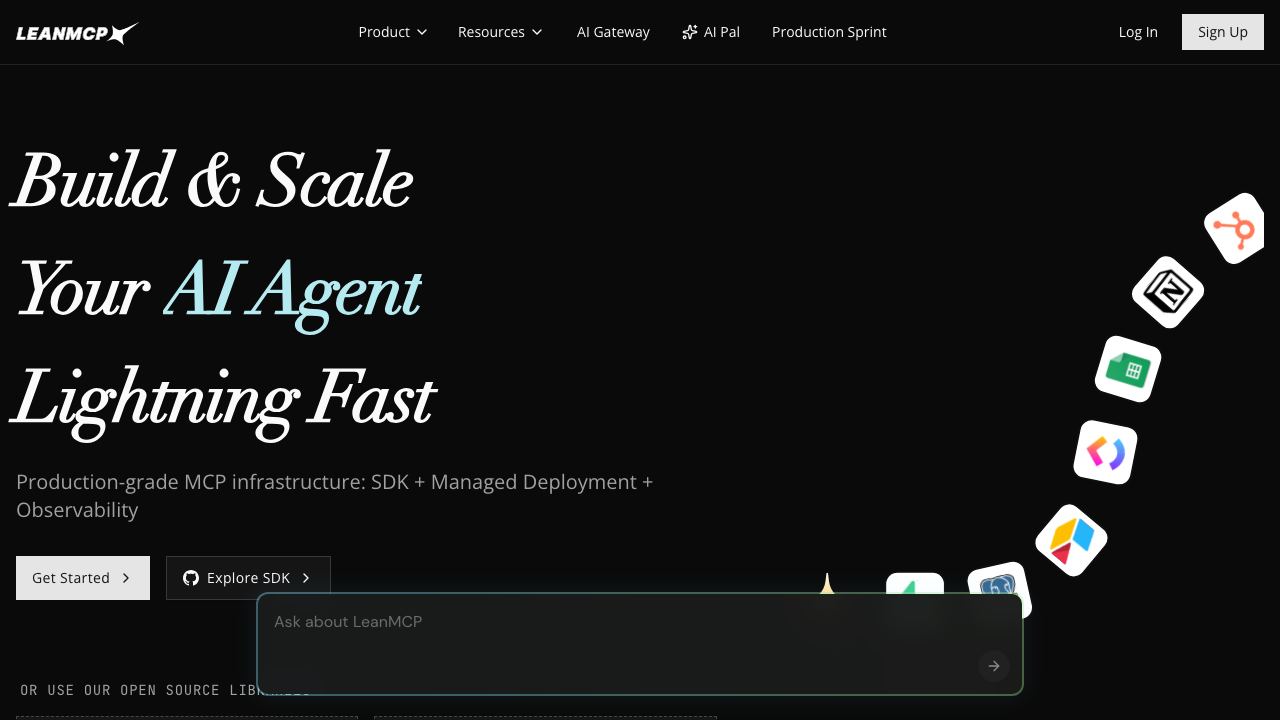Click the HubSpot integration icon
The height and width of the screenshot is (720, 1280).
pos(1237,229)
